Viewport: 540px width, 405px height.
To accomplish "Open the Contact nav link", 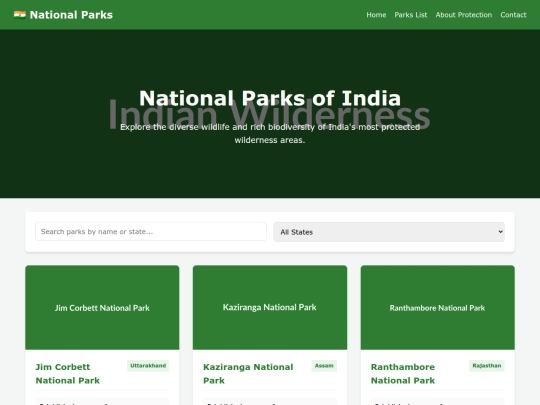I will click(x=513, y=15).
